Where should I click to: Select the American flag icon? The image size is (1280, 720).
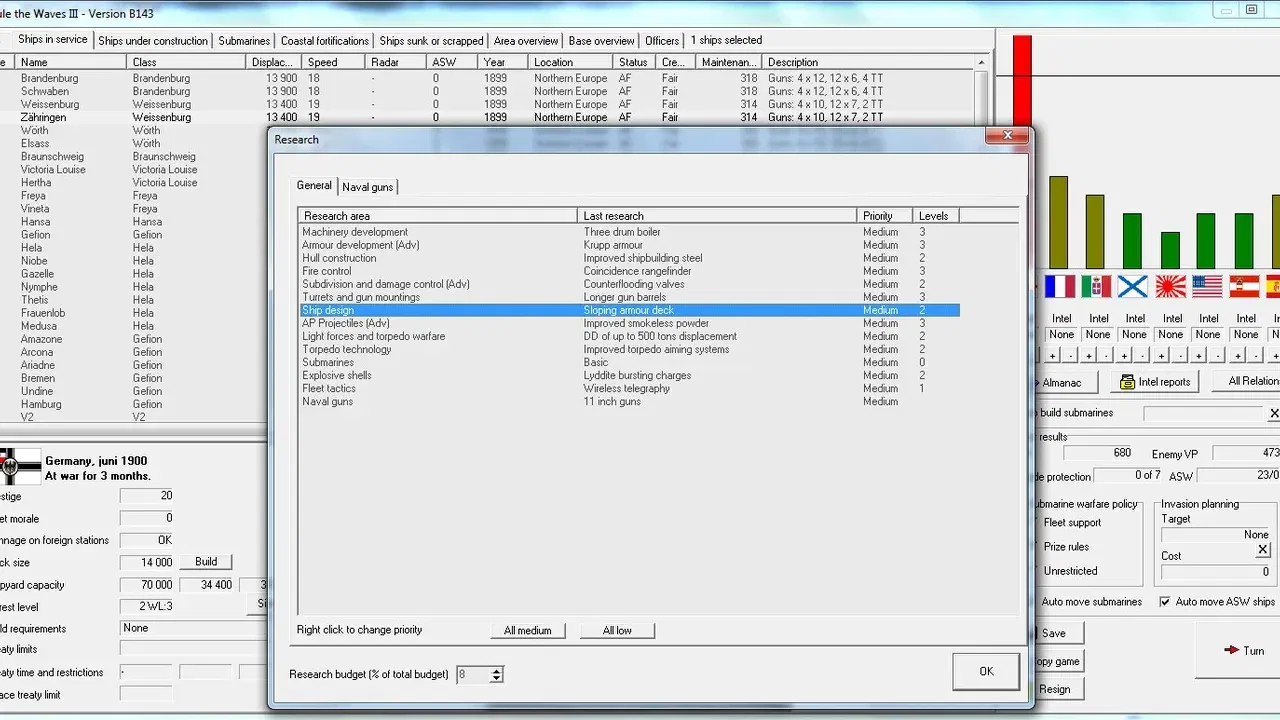1207,287
